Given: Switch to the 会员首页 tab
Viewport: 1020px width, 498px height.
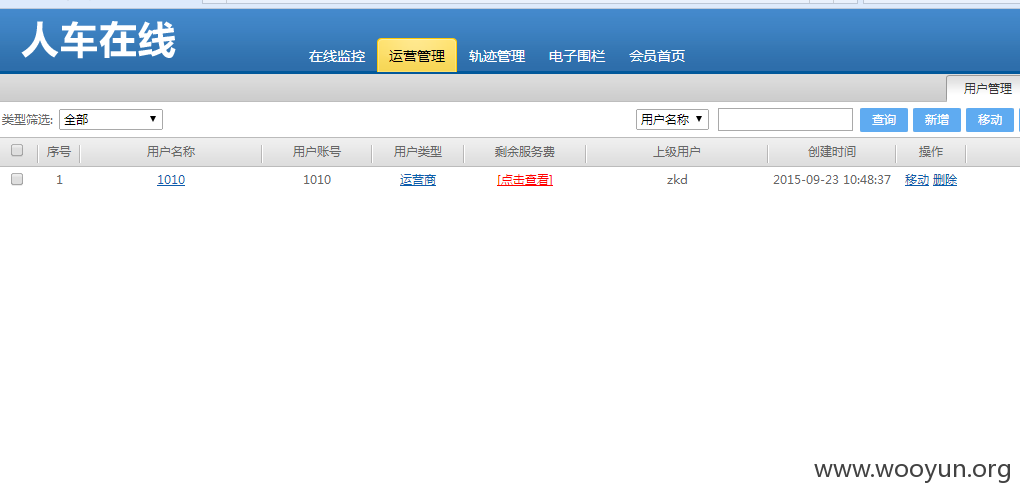Looking at the screenshot, I should (657, 56).
